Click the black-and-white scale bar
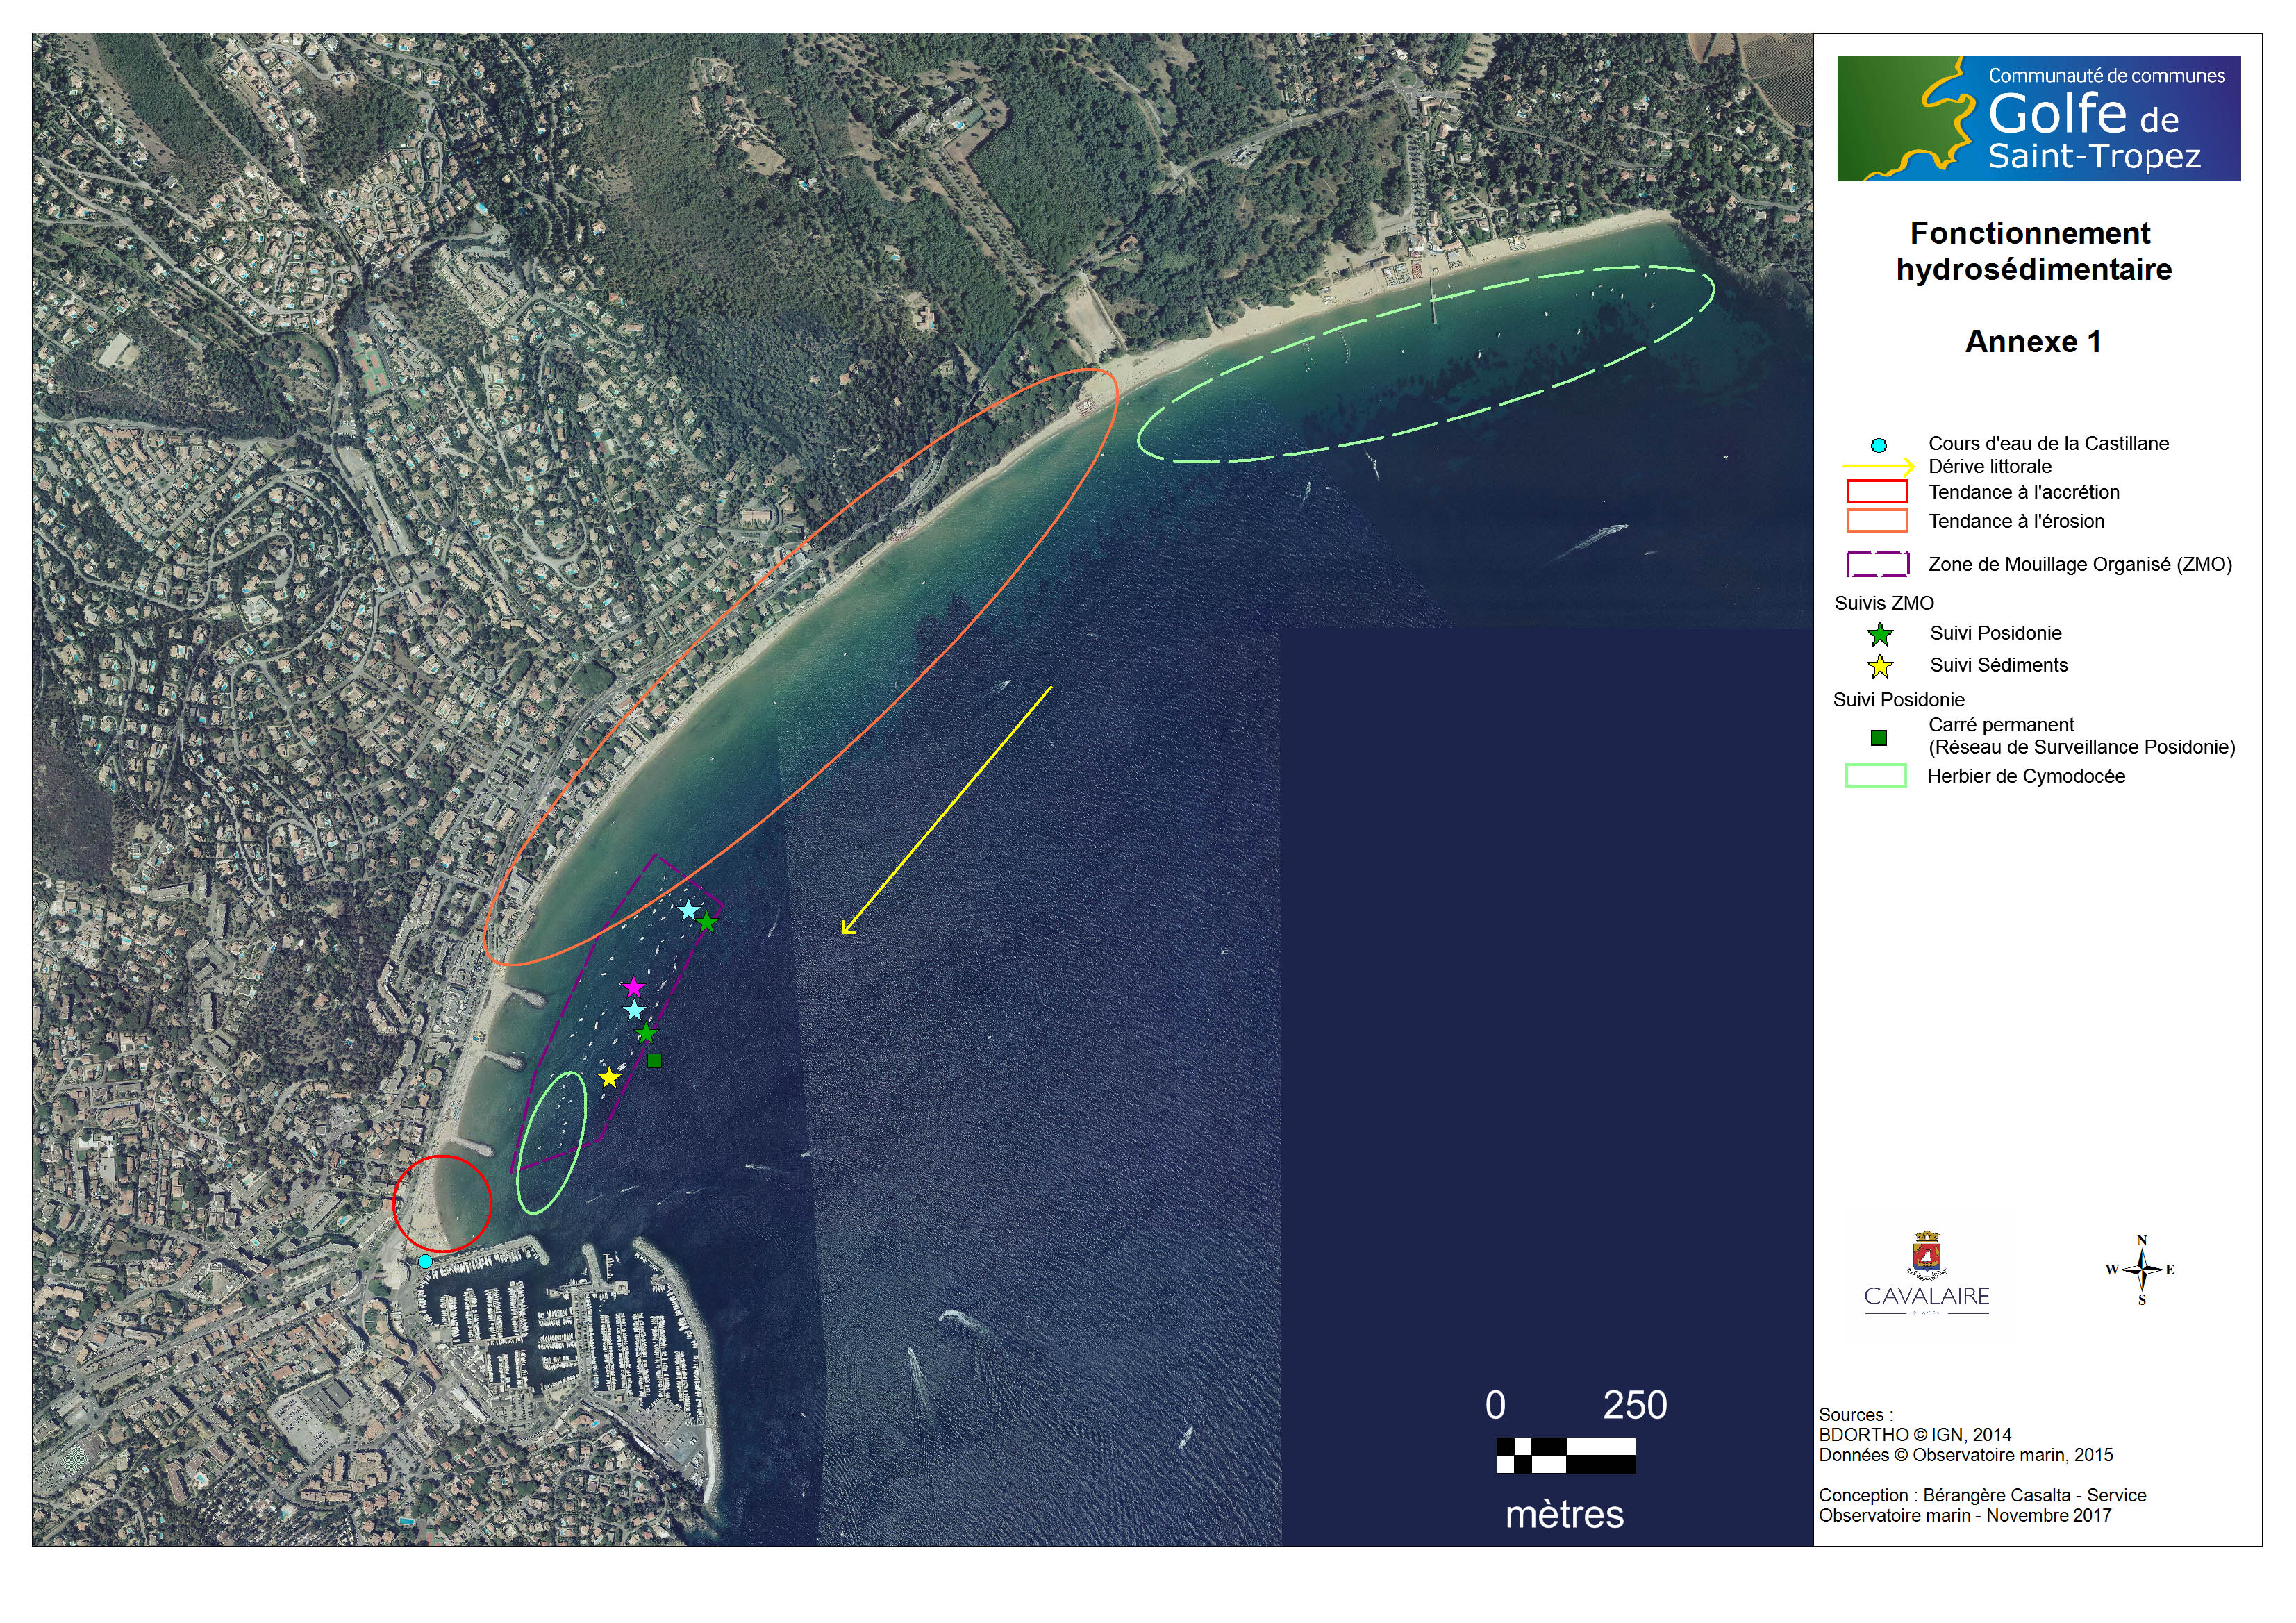 [x=1565, y=1455]
